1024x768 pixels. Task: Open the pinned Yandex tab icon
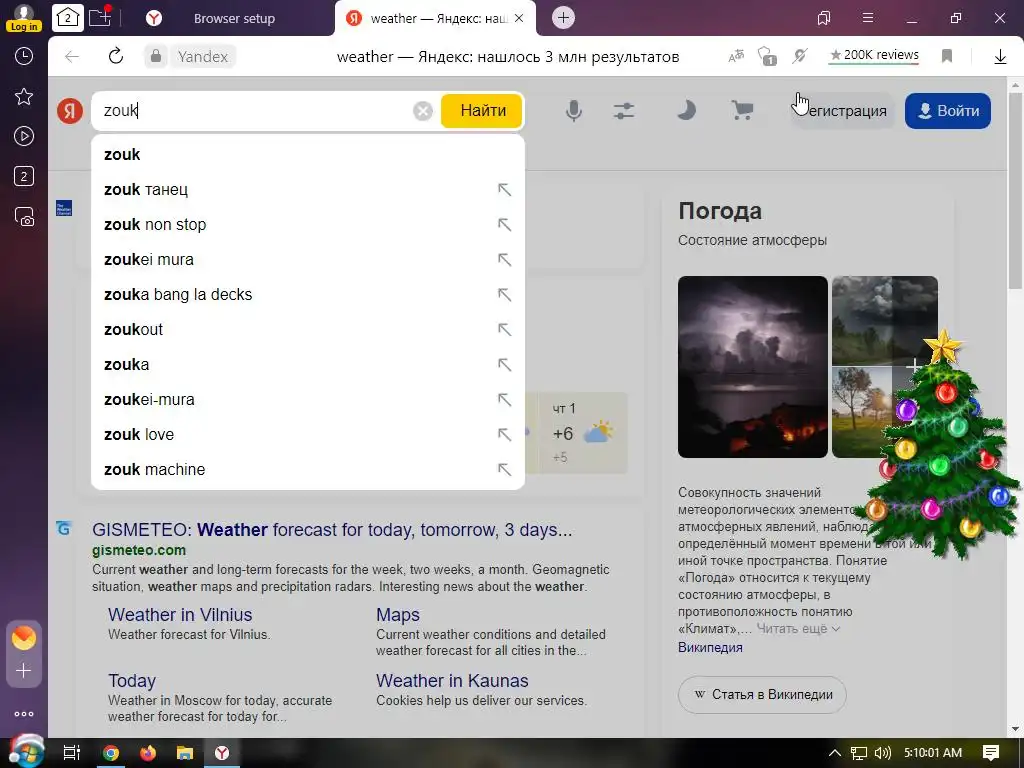(153, 18)
